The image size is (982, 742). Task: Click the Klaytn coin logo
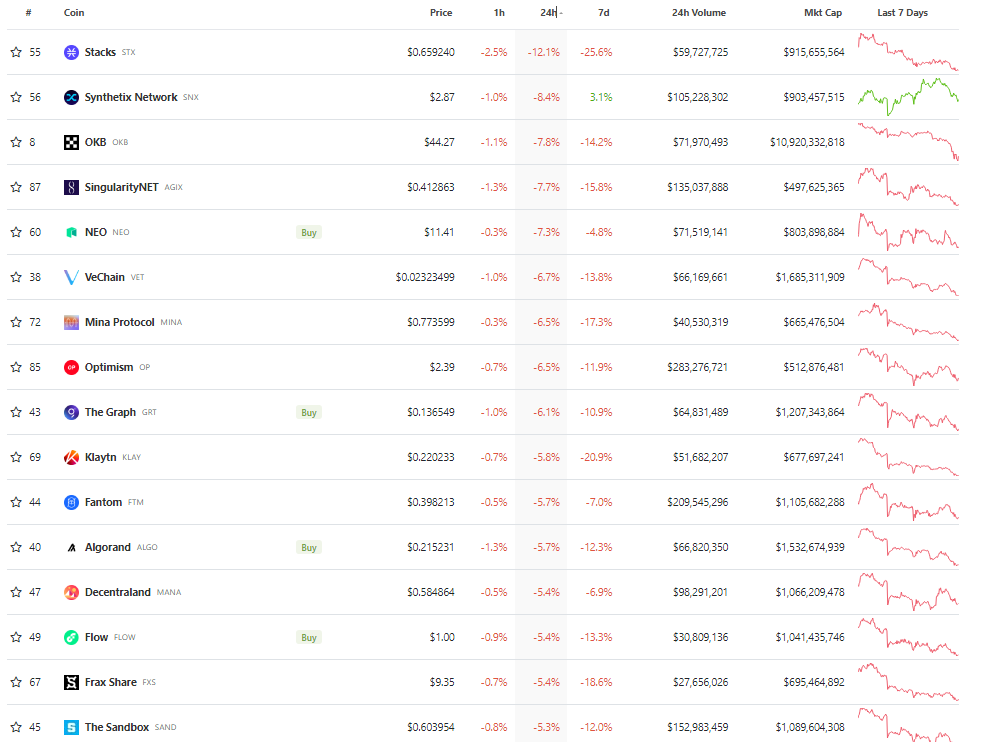click(71, 457)
